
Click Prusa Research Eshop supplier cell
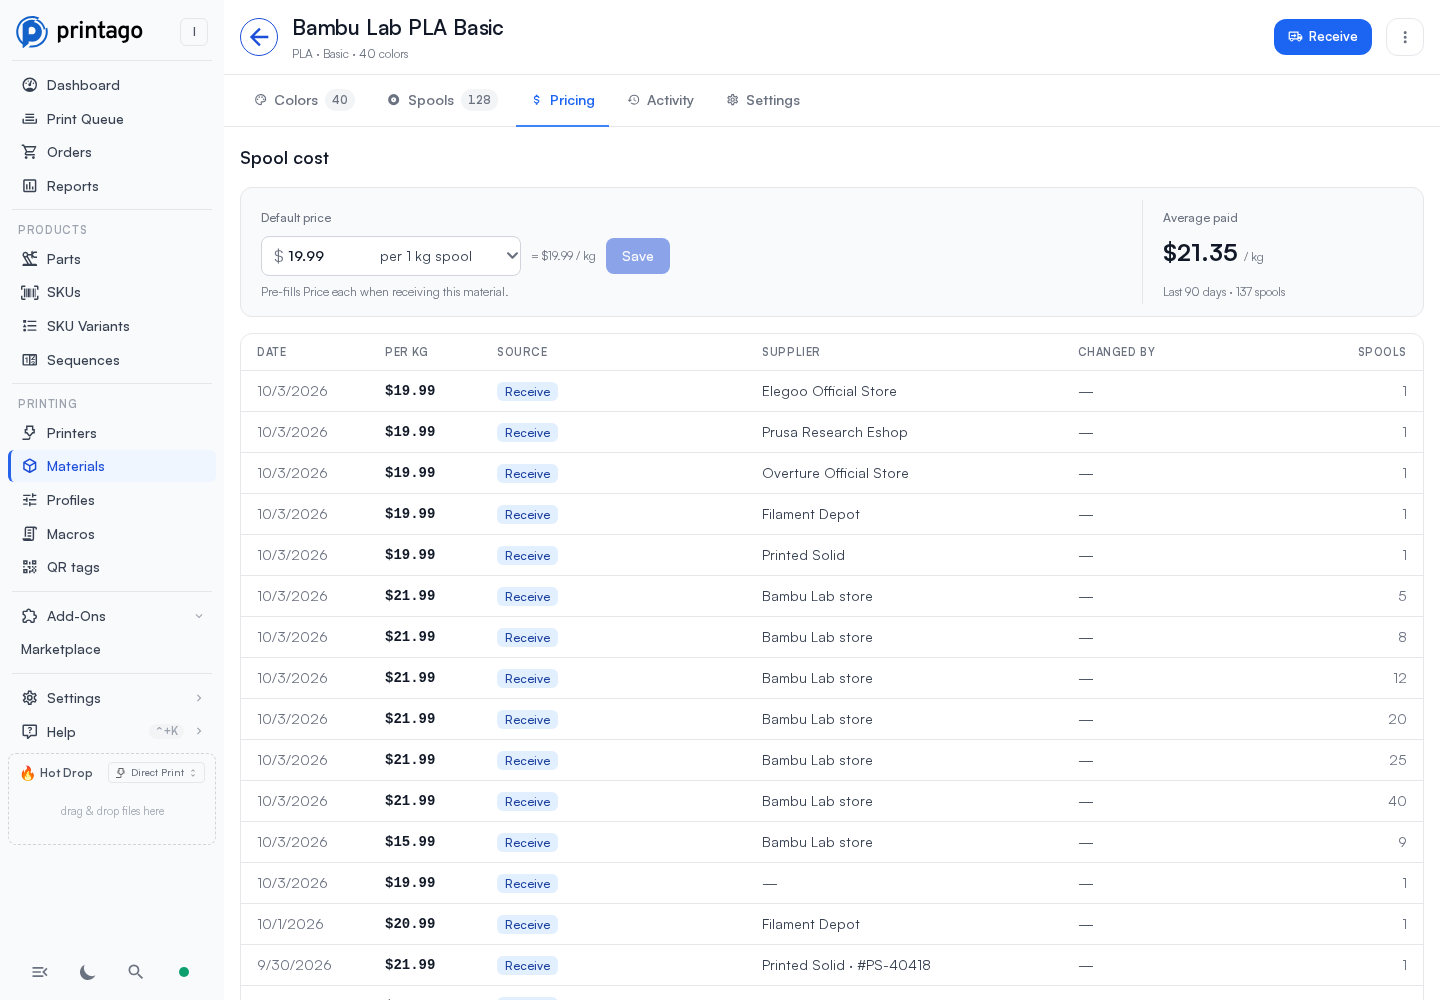point(835,432)
